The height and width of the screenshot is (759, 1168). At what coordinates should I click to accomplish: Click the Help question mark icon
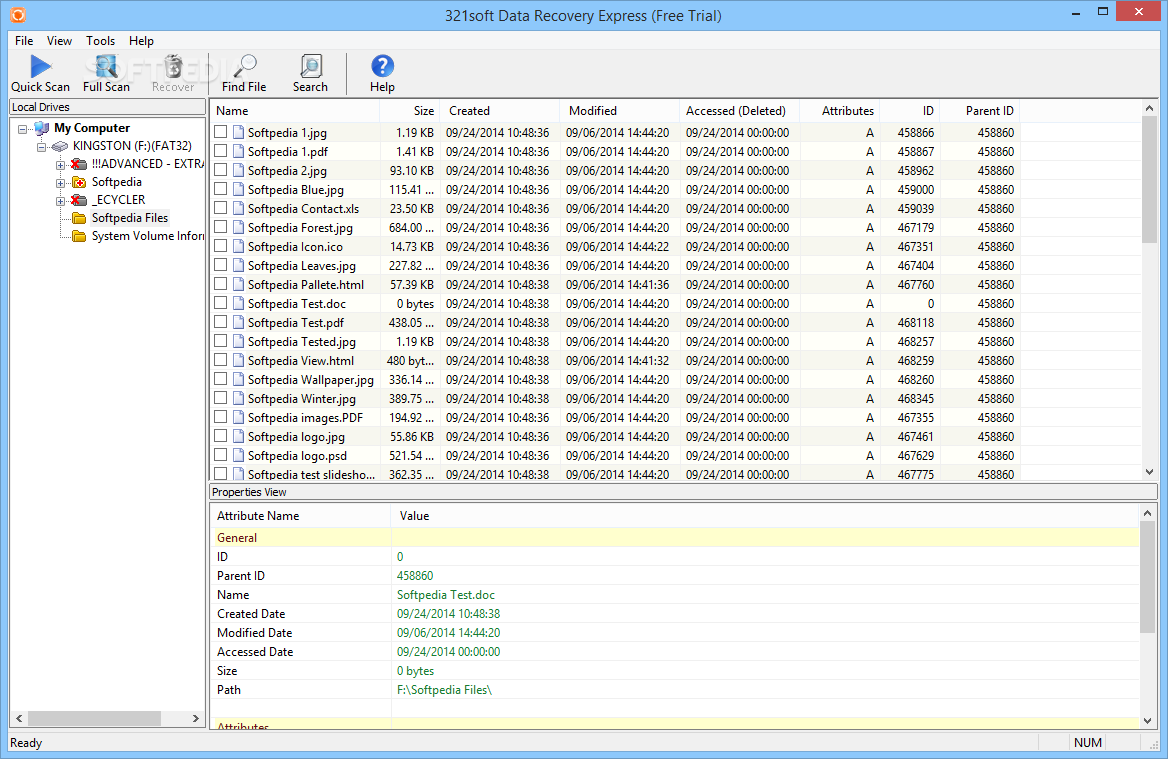[382, 66]
